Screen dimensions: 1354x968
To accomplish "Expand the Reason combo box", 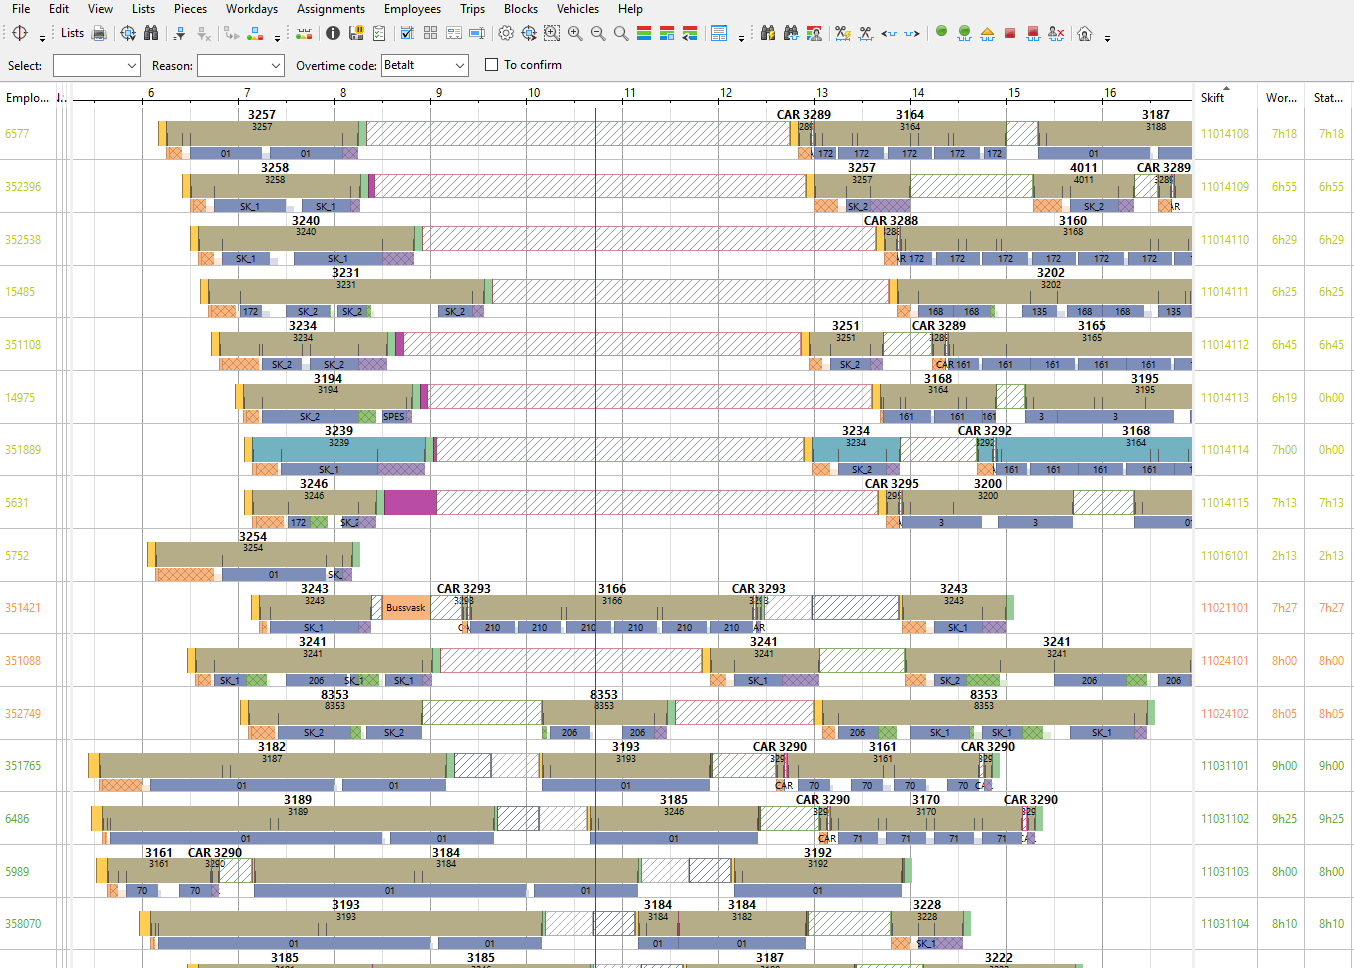I will coord(241,65).
